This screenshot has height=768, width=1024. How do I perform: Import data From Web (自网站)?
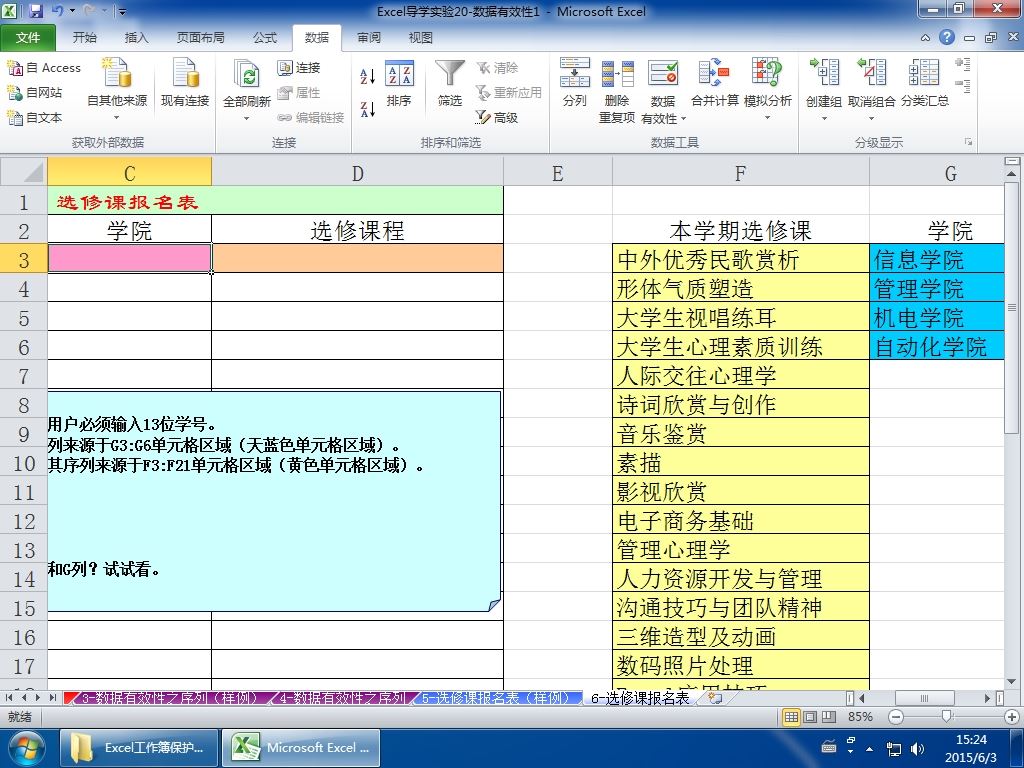click(35, 93)
